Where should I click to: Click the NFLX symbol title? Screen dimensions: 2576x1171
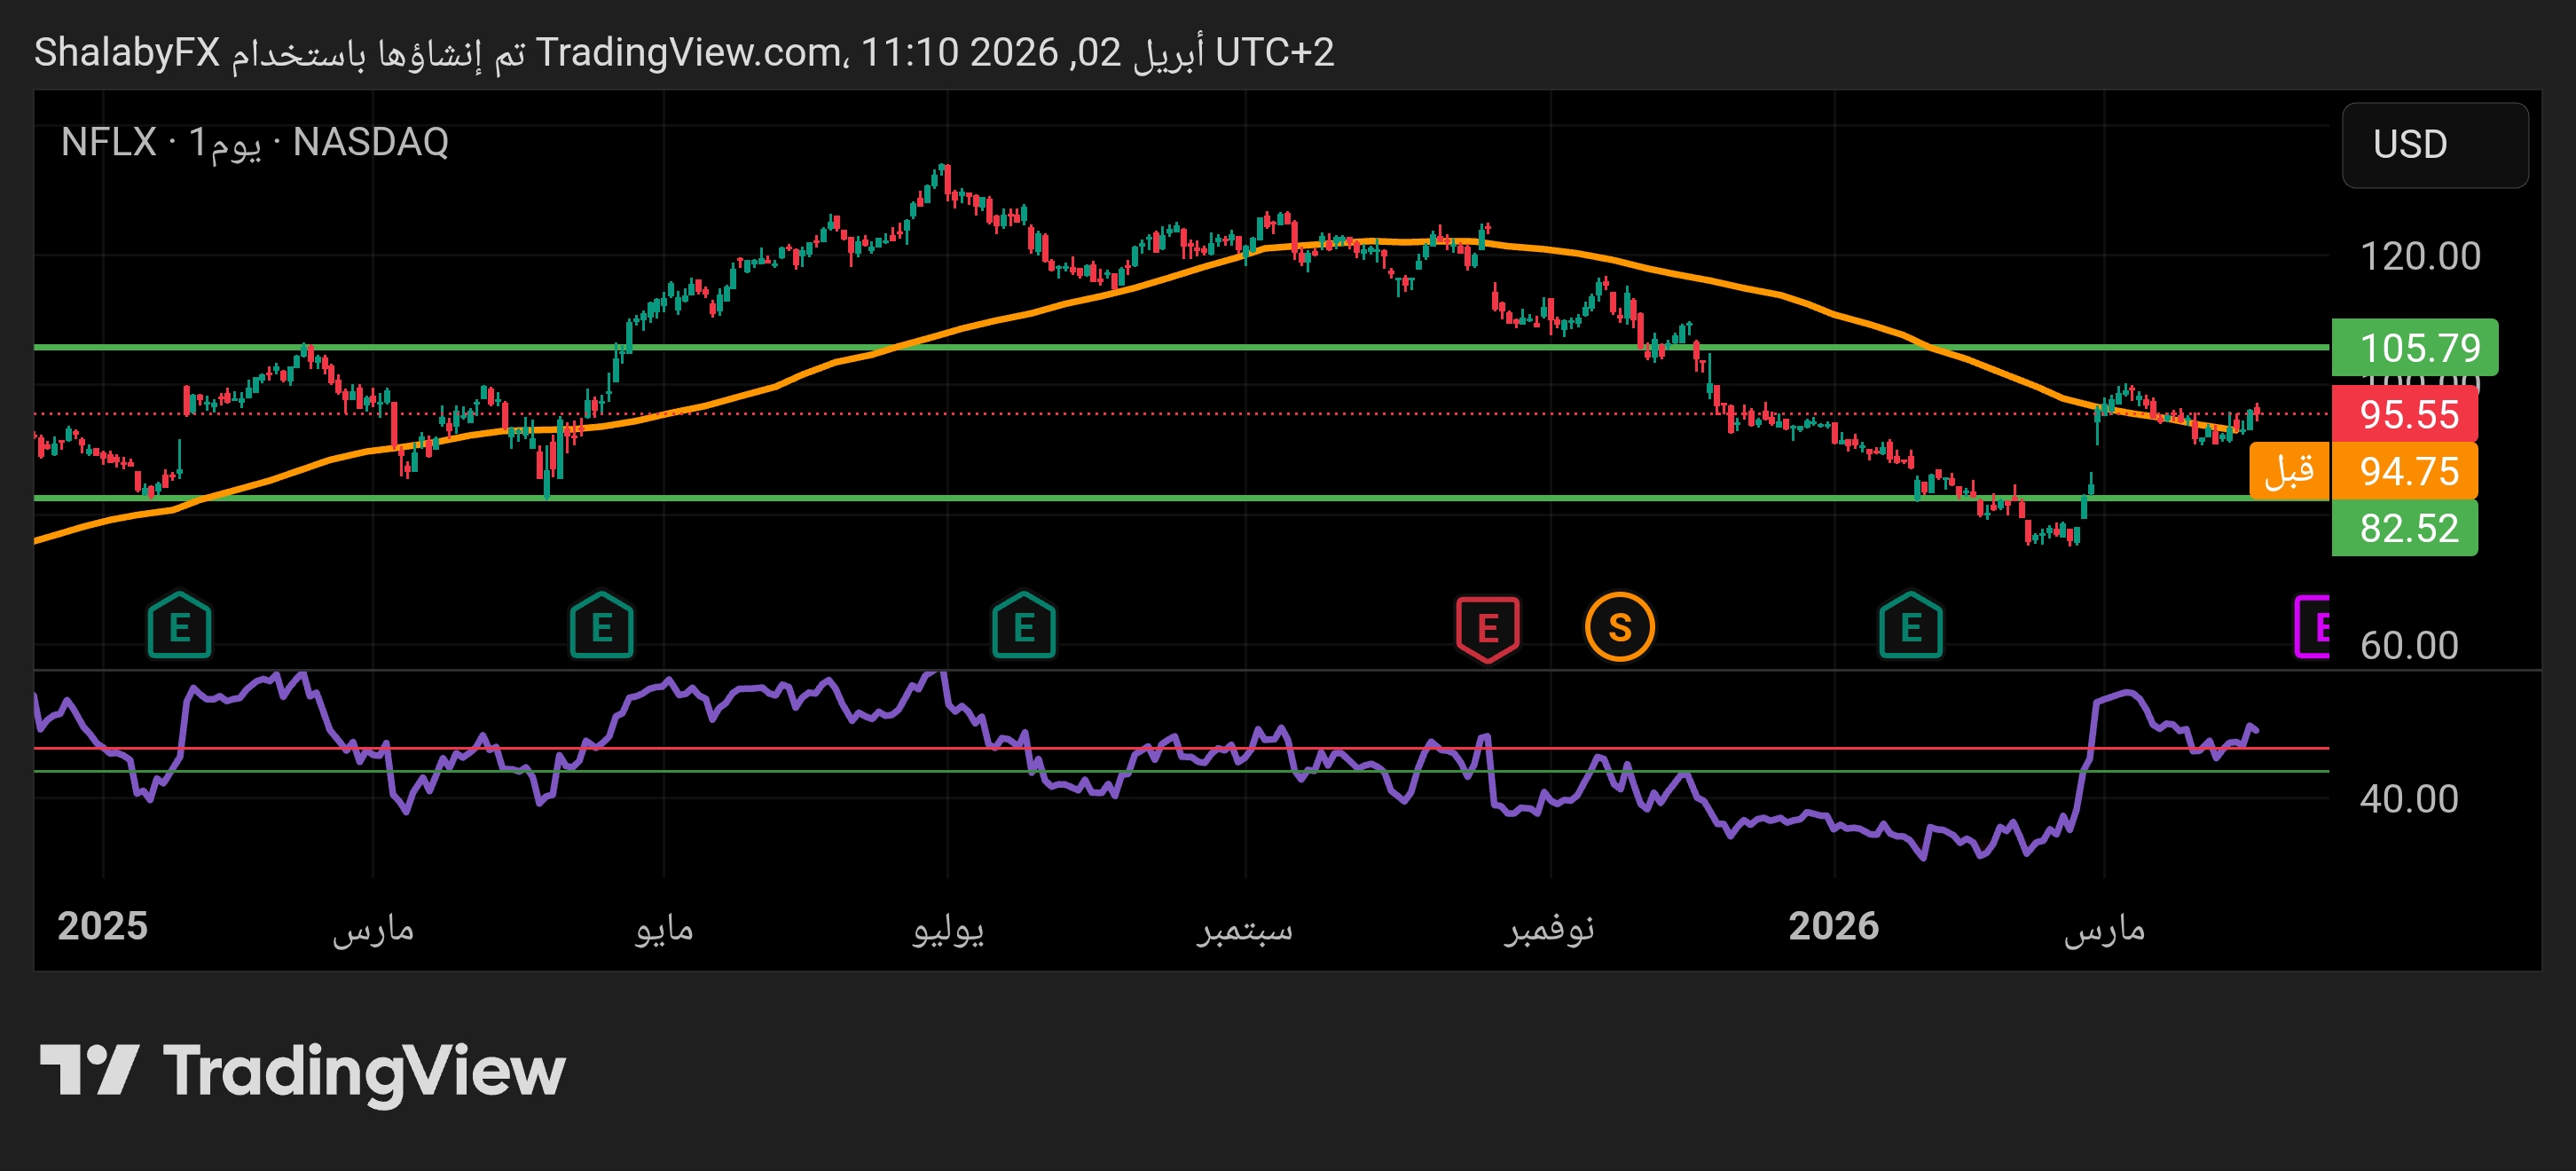tap(108, 142)
